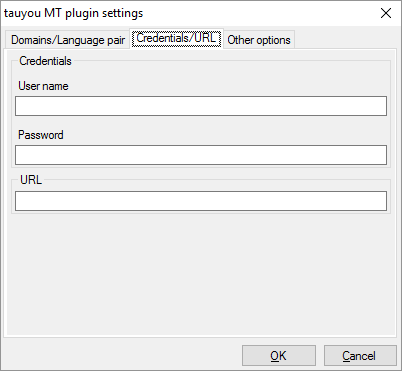Confirm settings with the OK button
This screenshot has height=371, width=402.
(279, 356)
